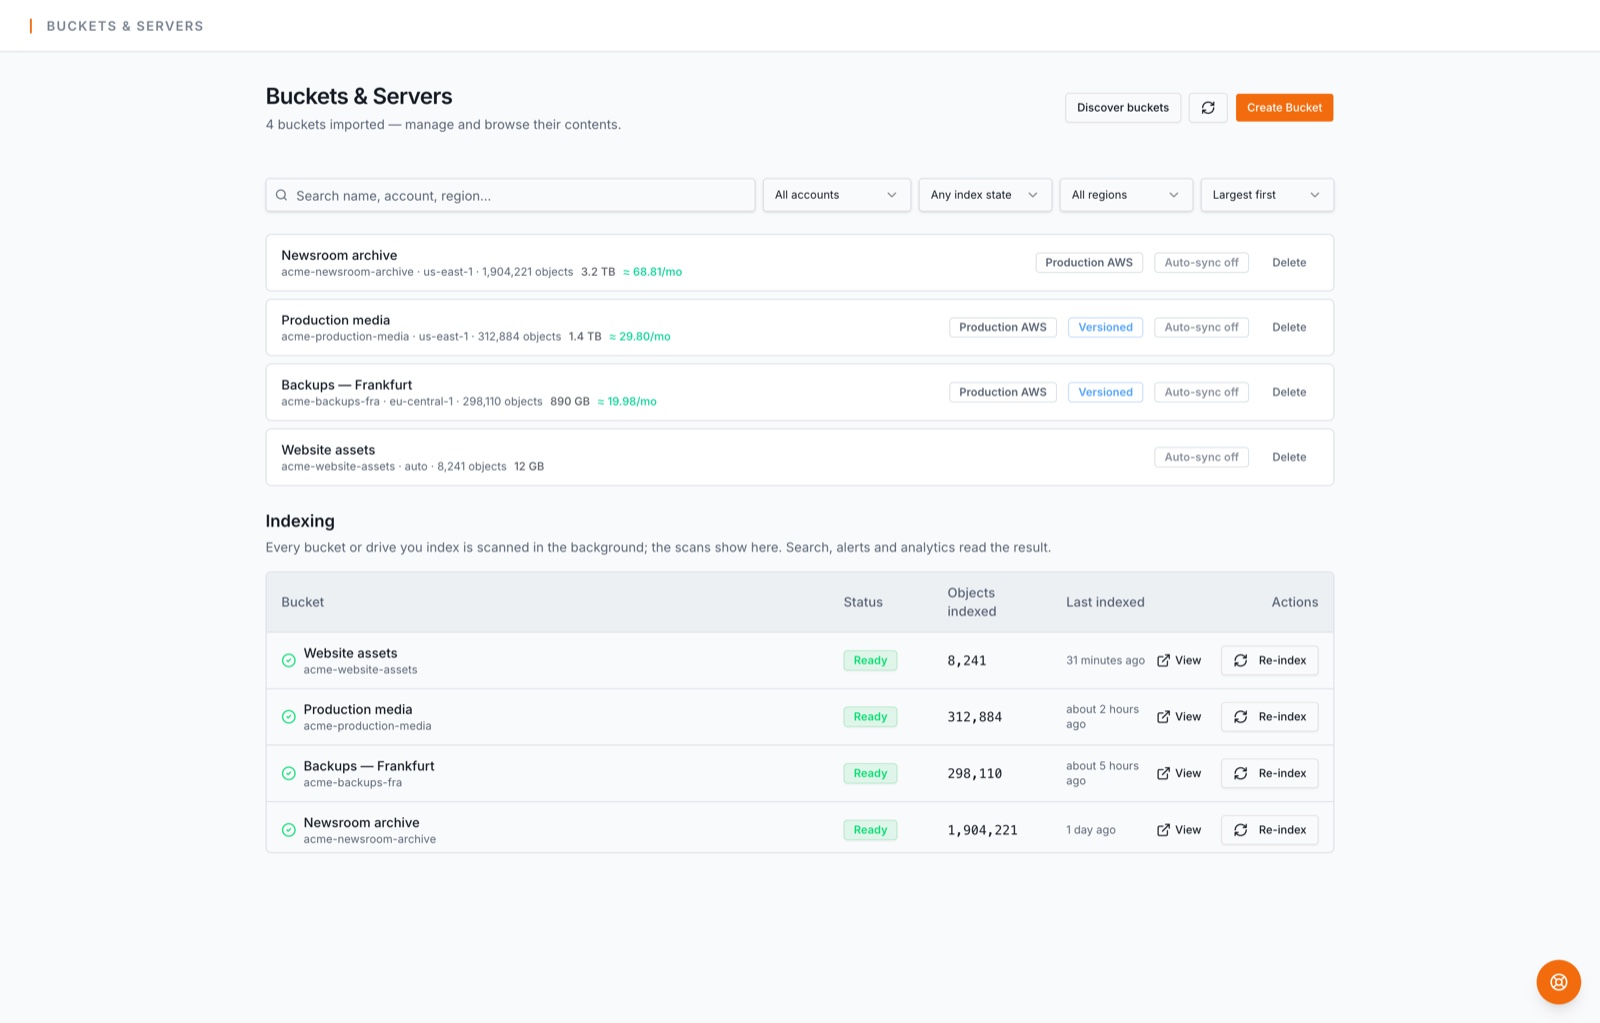View the index of Newsroom archive
Screen dimensions: 1600x1023
[1179, 830]
